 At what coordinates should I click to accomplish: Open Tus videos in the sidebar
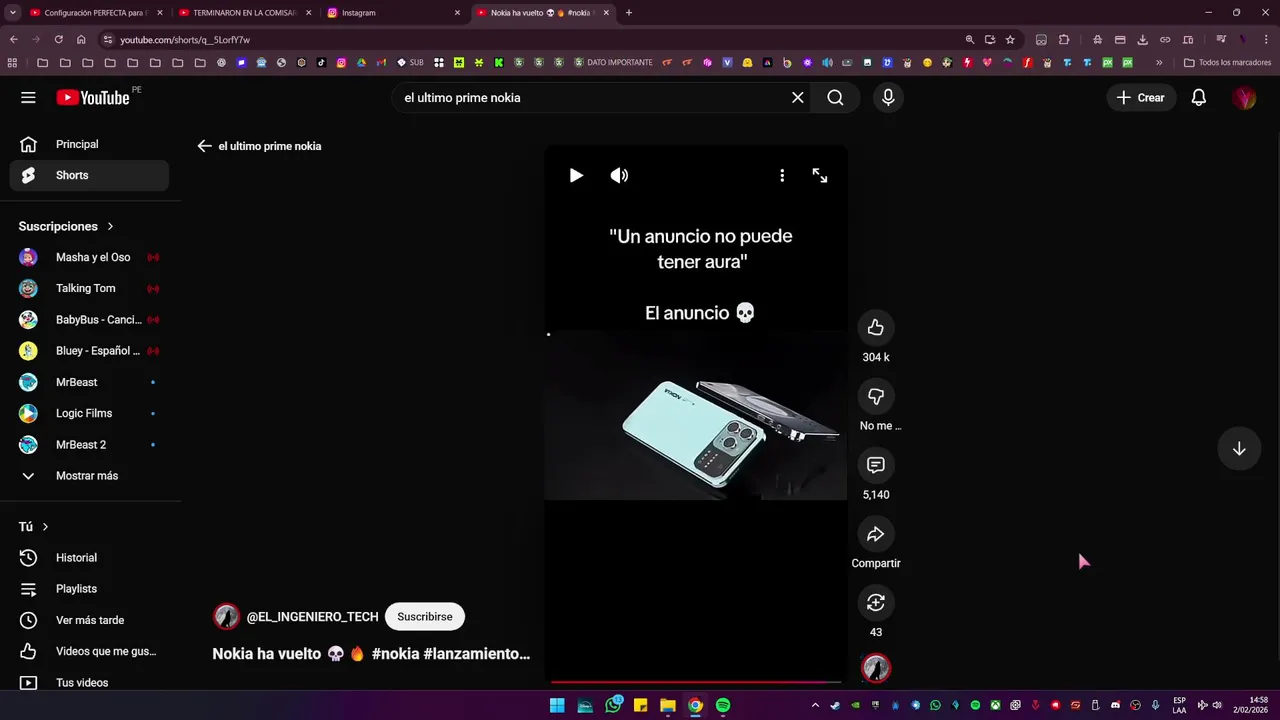tap(89, 682)
